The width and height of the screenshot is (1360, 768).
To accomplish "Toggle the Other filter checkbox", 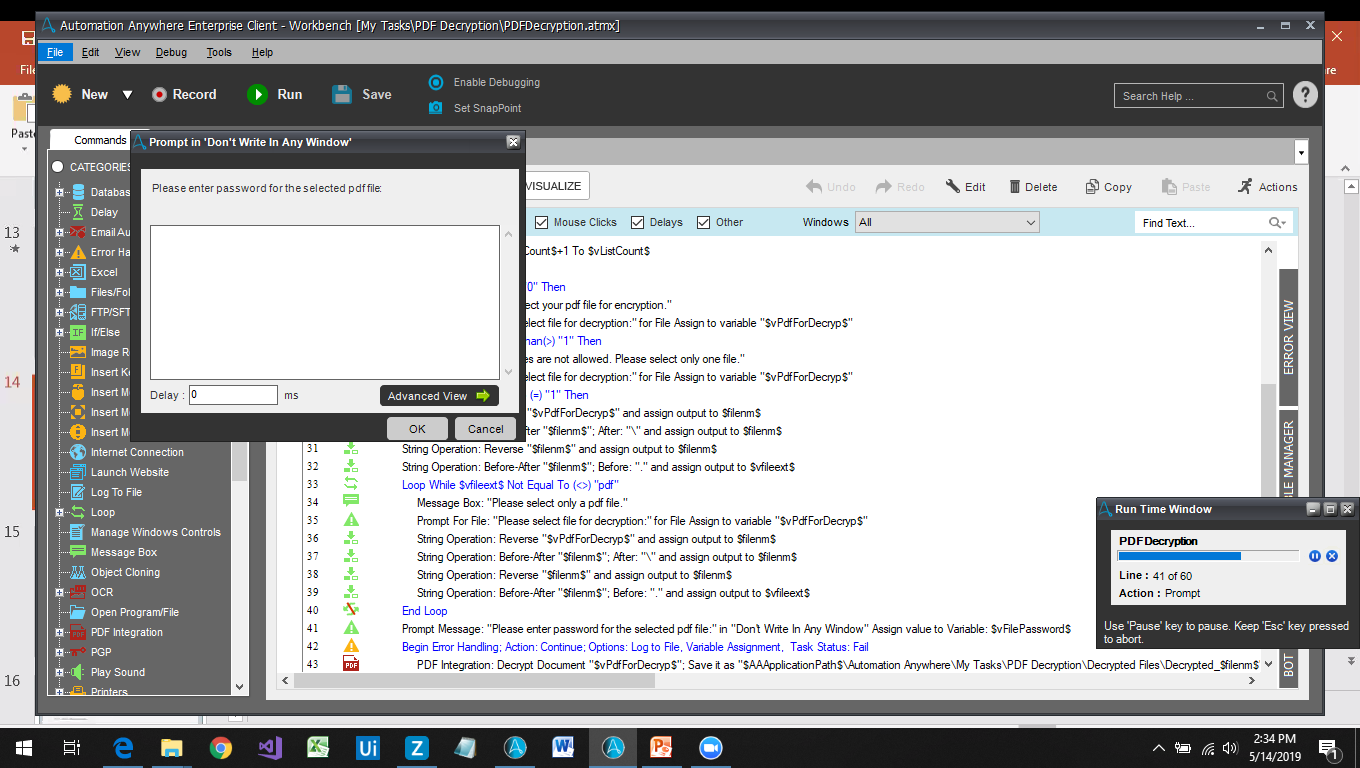I will point(704,222).
